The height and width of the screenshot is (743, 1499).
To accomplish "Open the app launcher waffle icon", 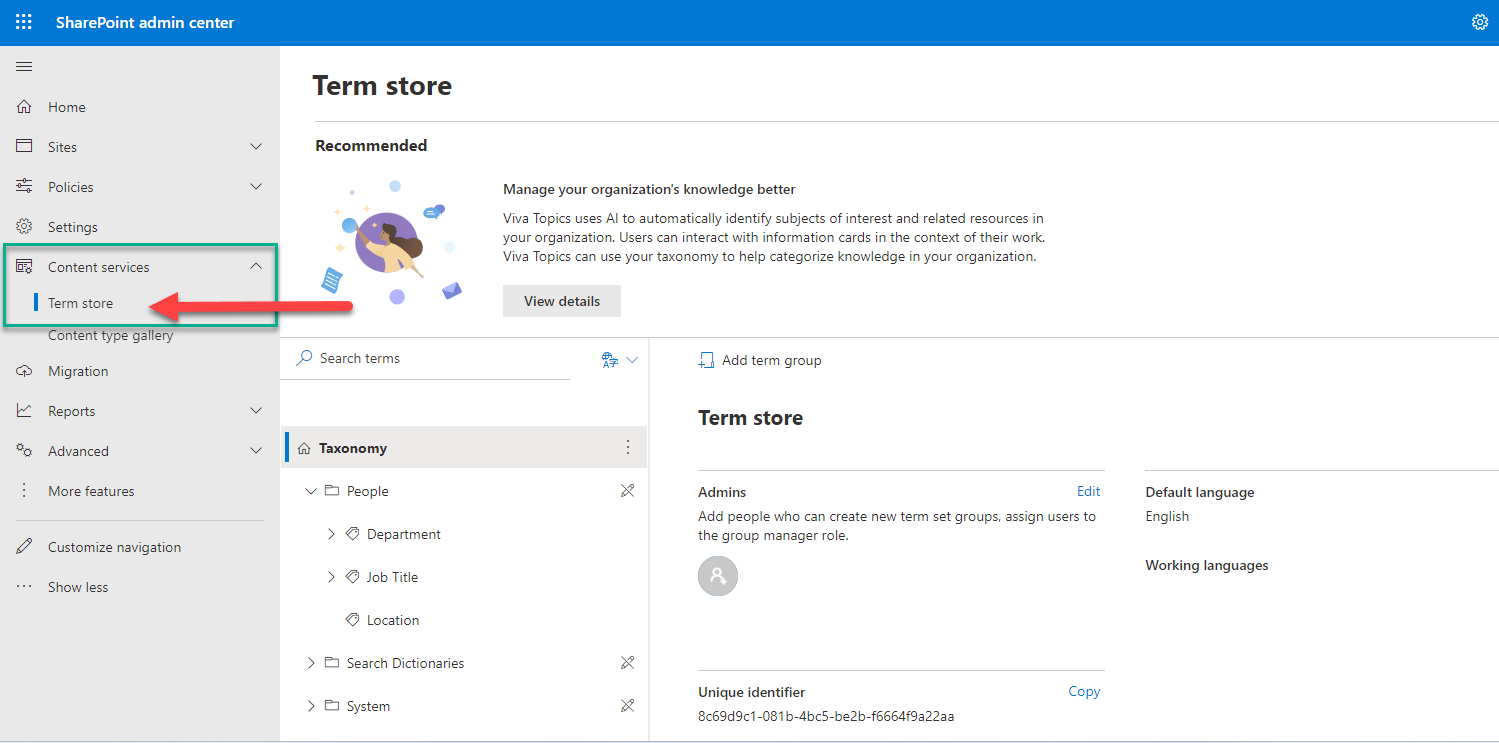I will tap(23, 22).
